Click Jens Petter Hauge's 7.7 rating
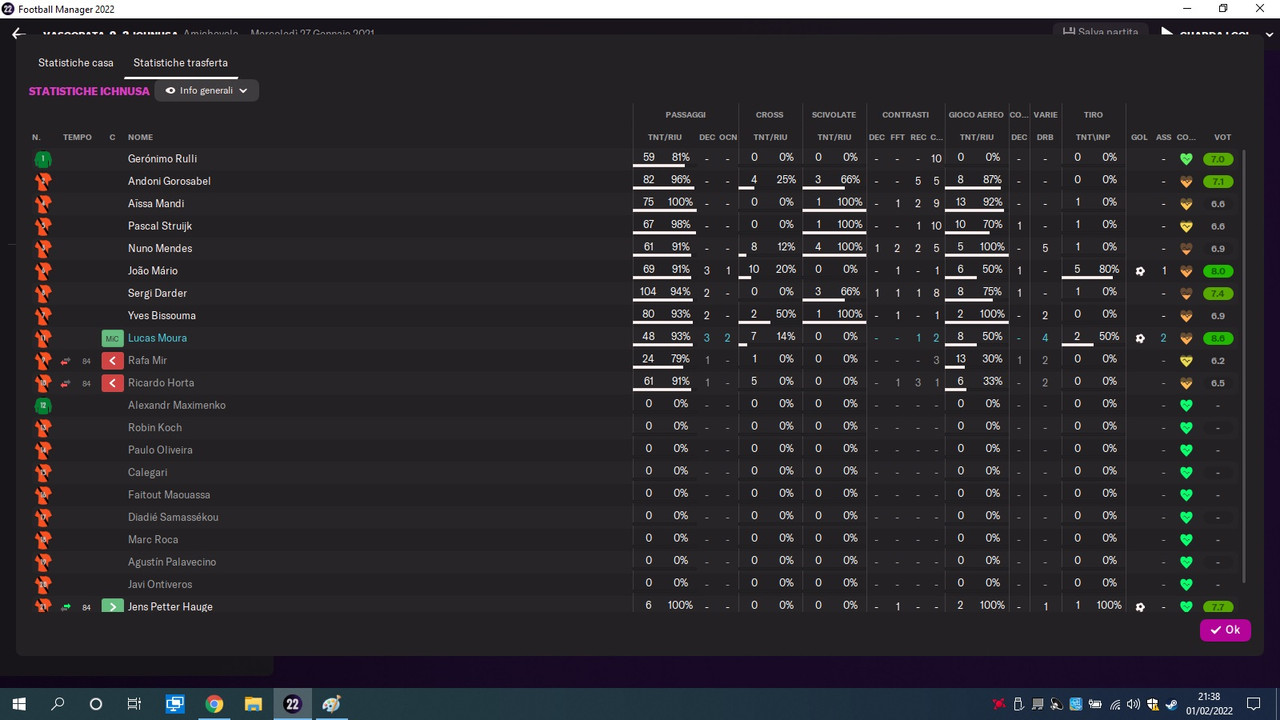The image size is (1280, 720). 1218,607
